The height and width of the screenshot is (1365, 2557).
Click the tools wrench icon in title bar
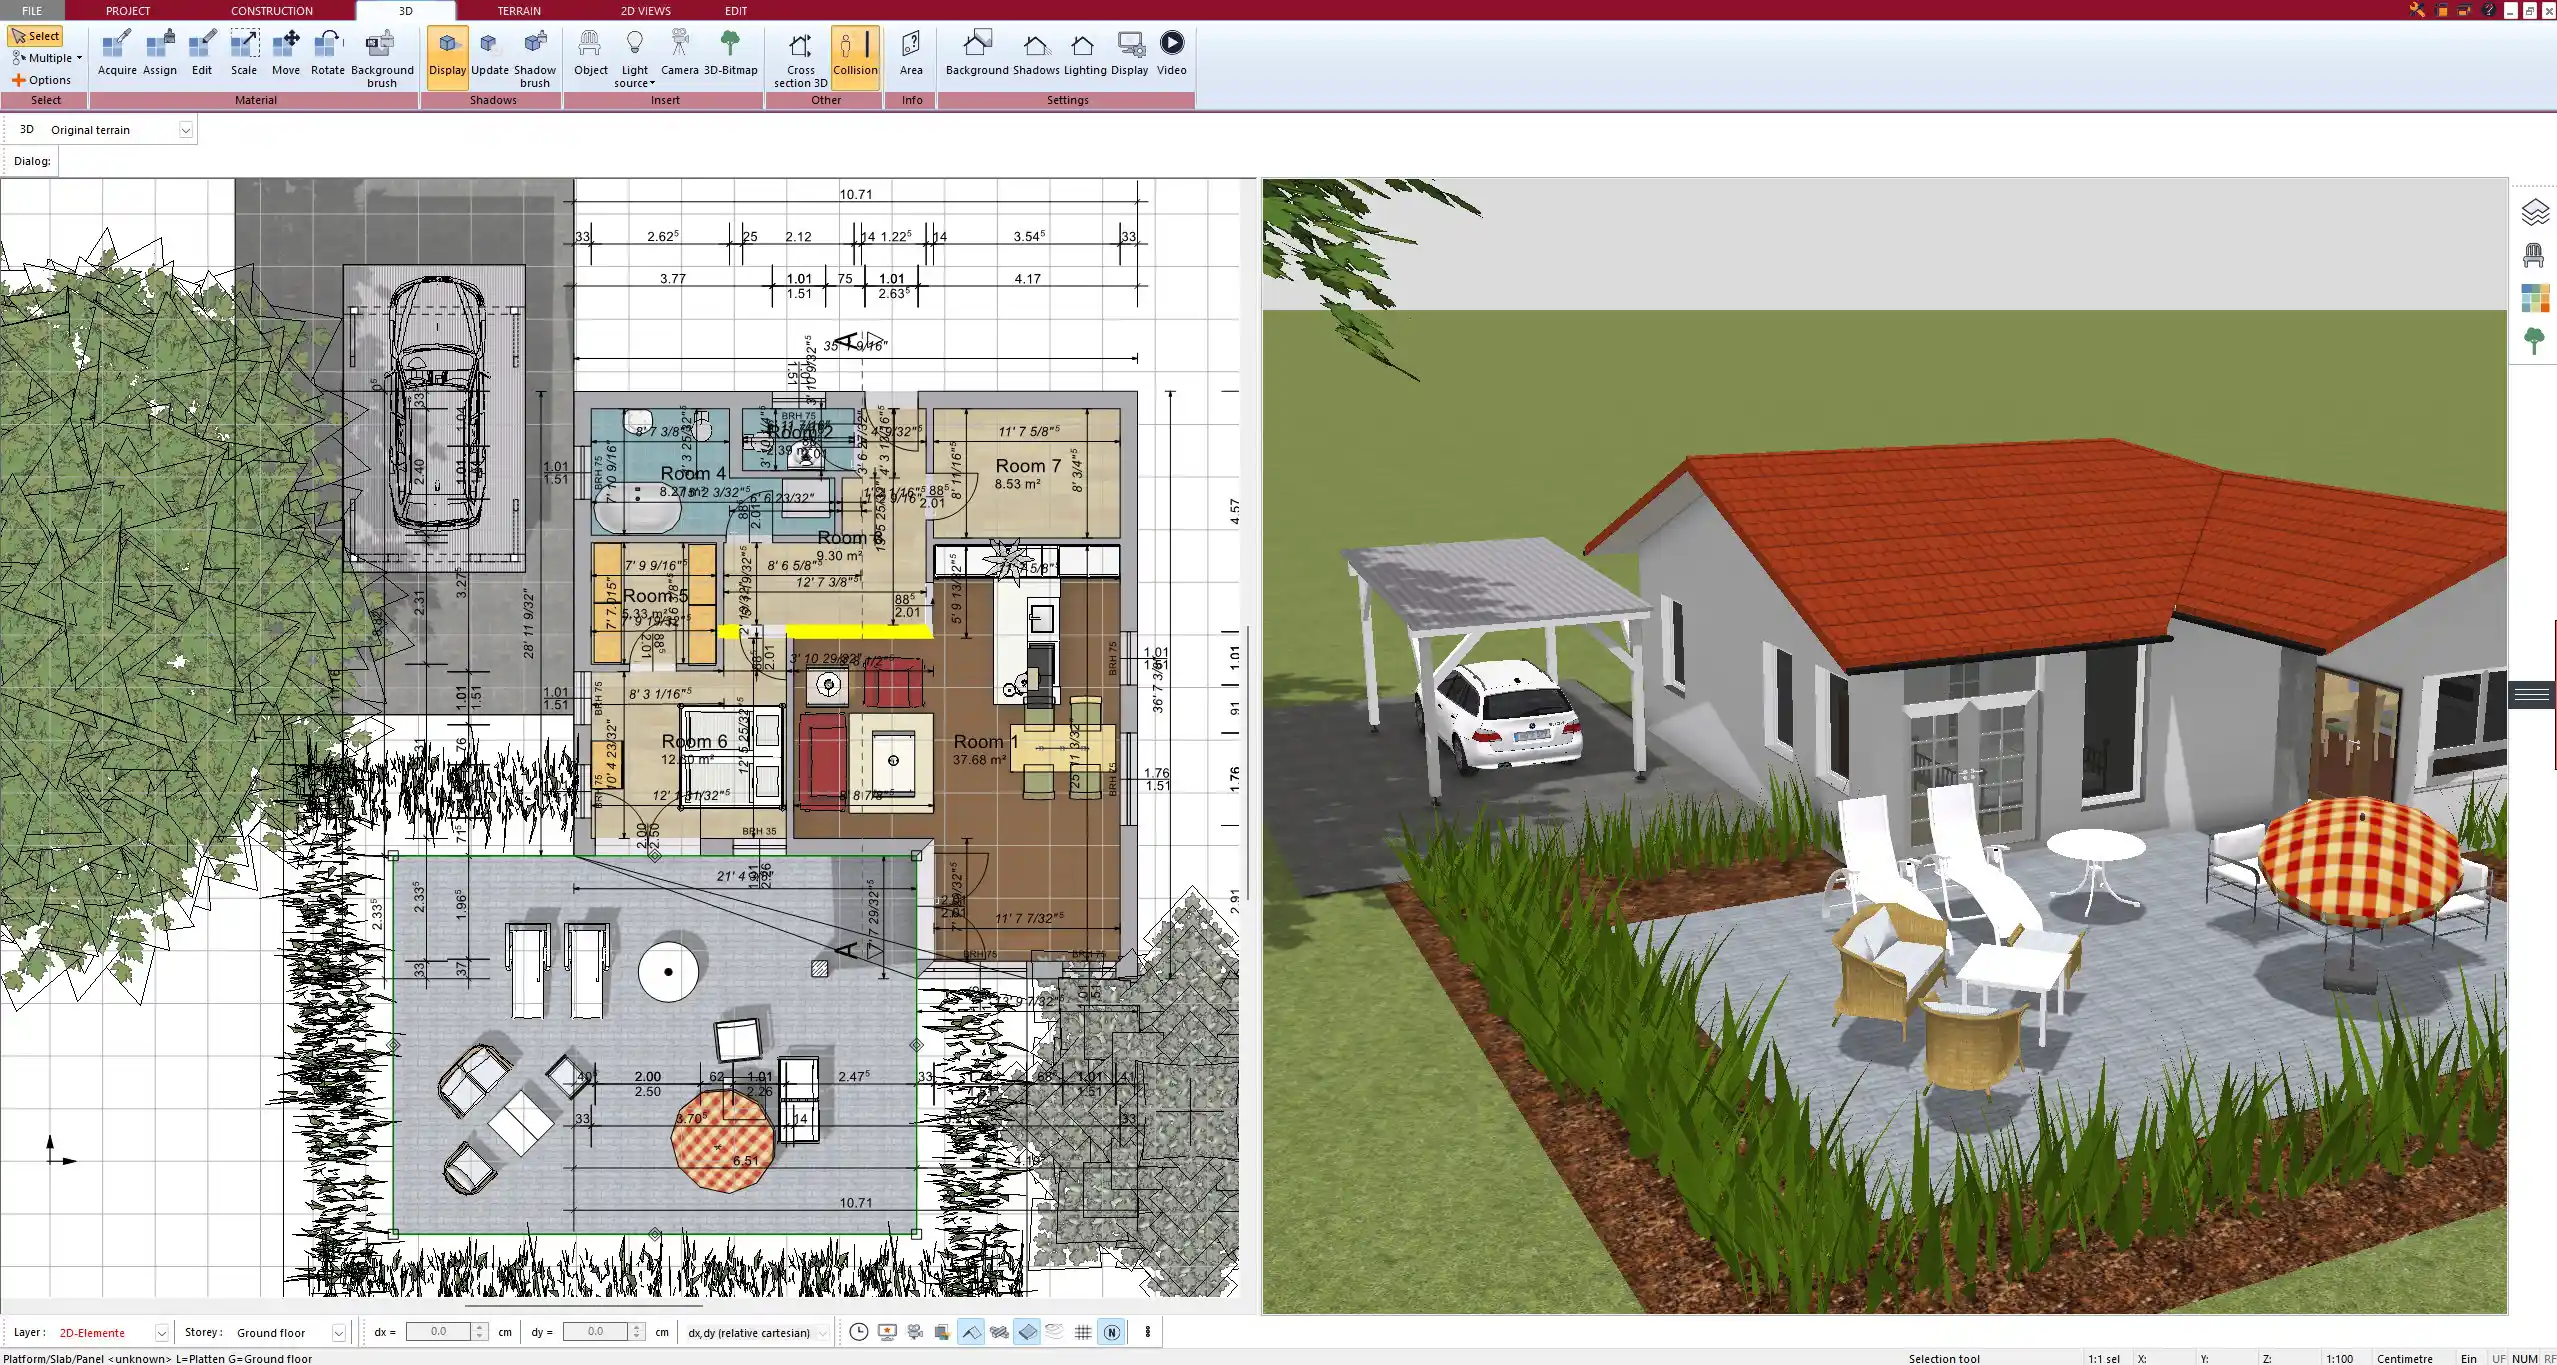[x=2416, y=10]
